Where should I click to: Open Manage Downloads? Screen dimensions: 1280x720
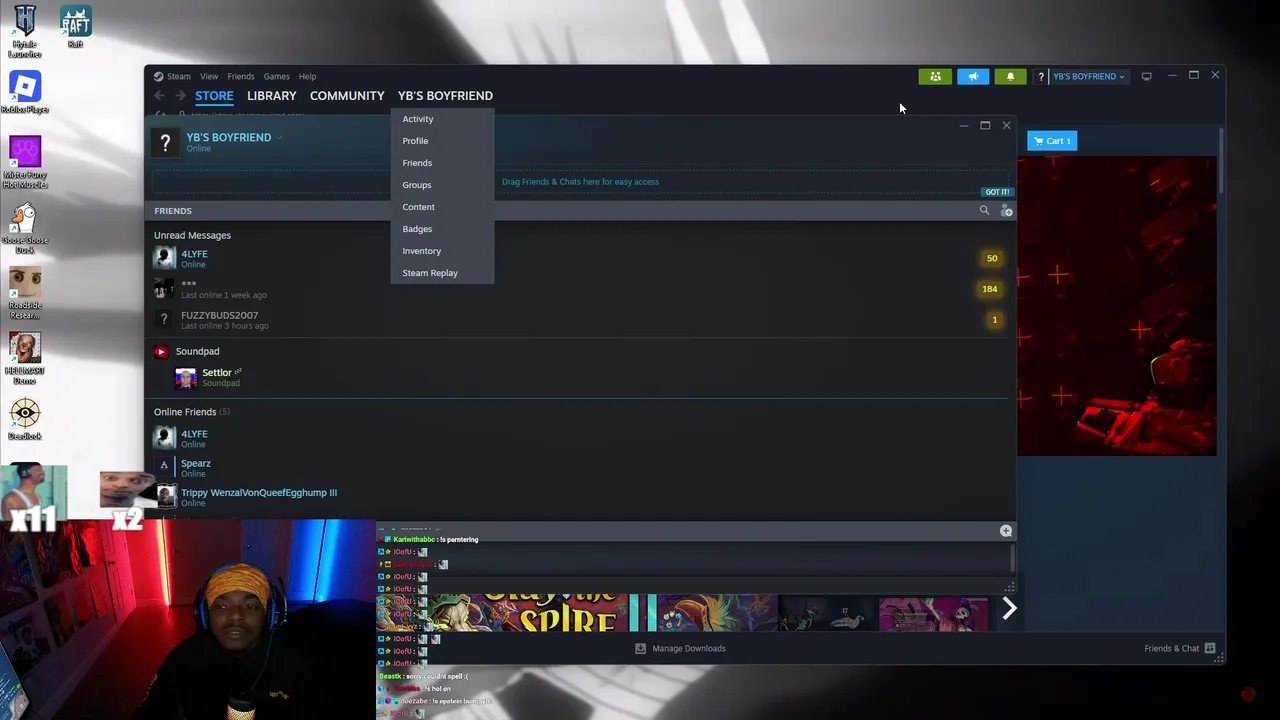[681, 648]
